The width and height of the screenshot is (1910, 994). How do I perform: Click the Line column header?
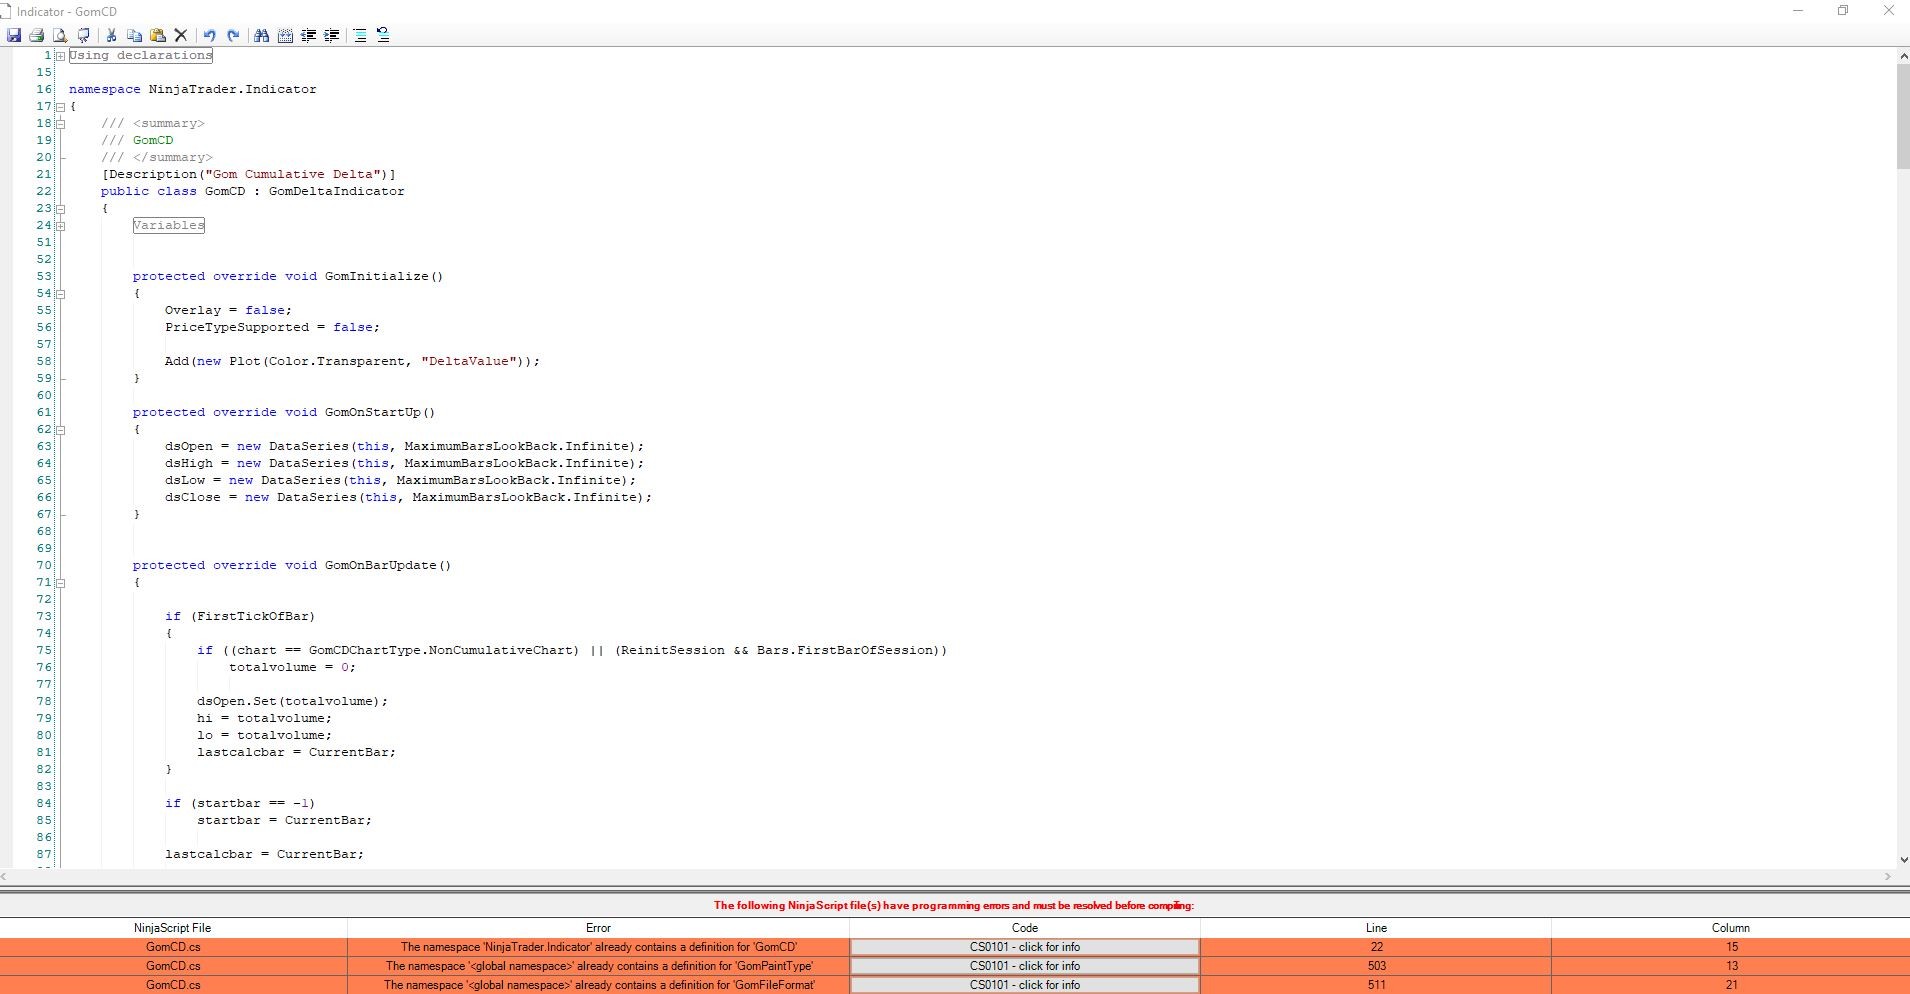coord(1376,928)
